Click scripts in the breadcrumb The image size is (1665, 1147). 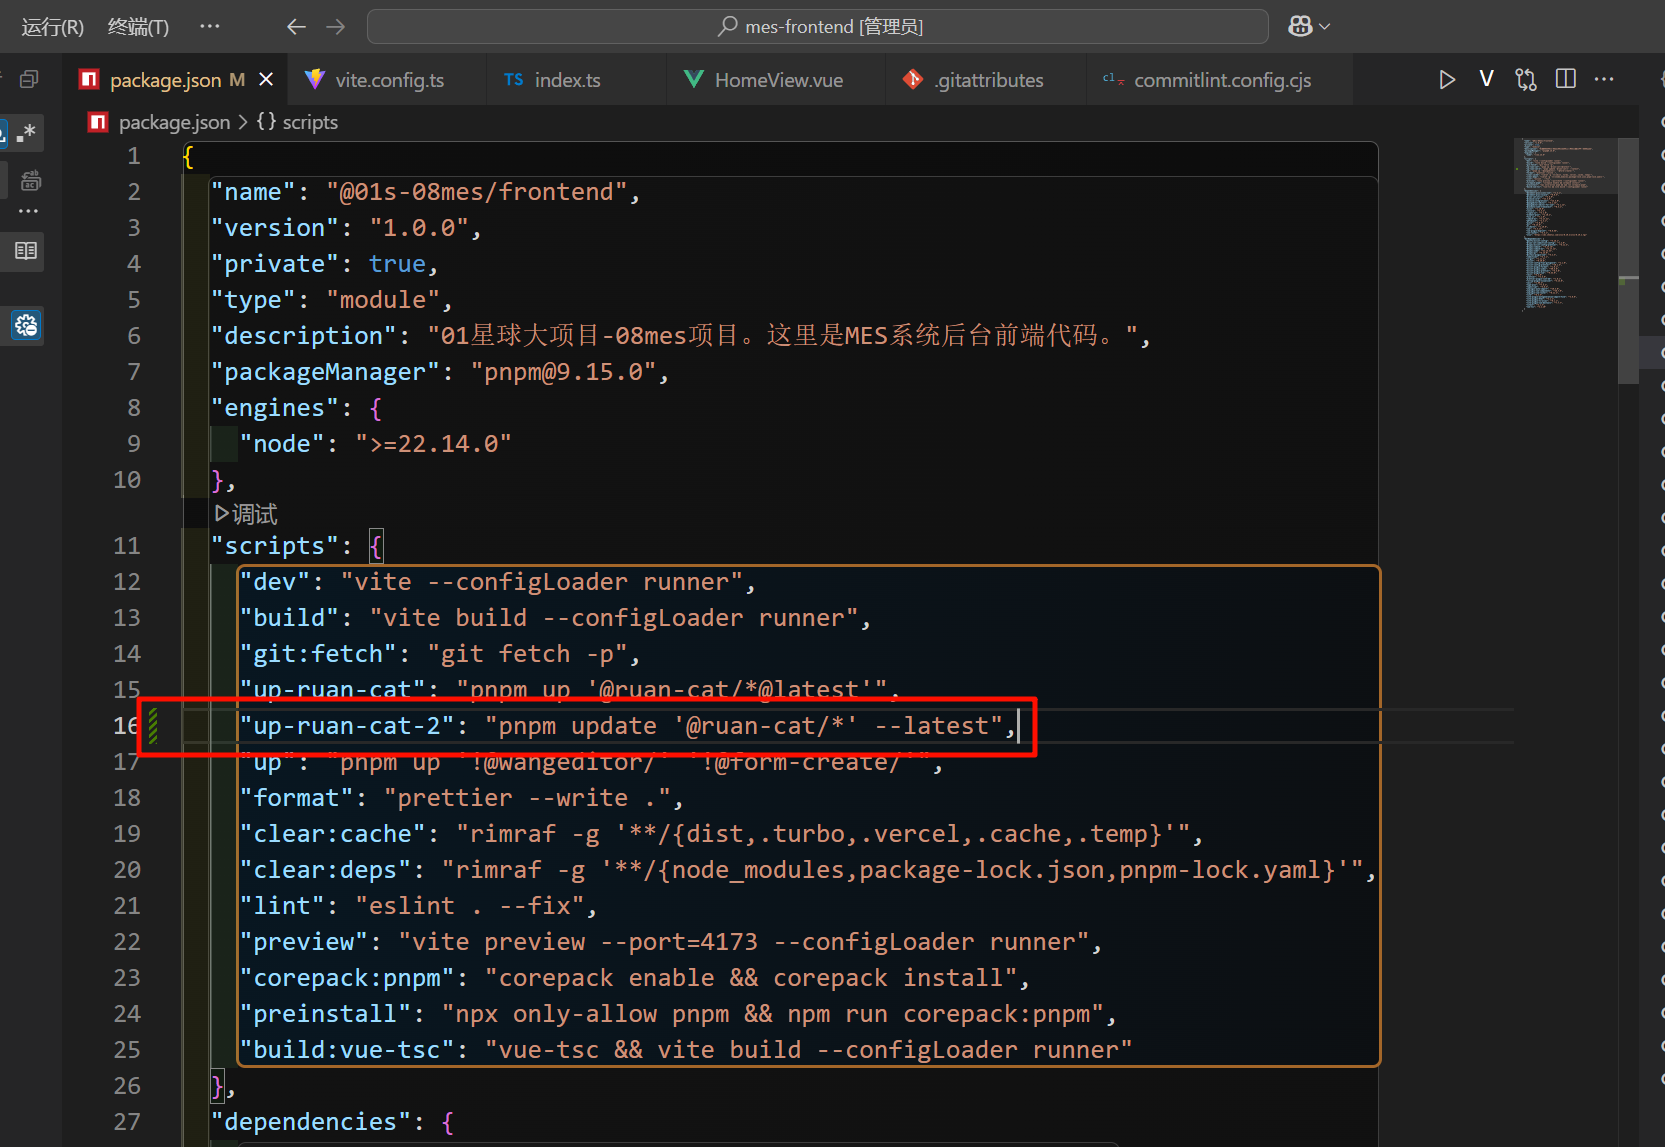(x=310, y=122)
